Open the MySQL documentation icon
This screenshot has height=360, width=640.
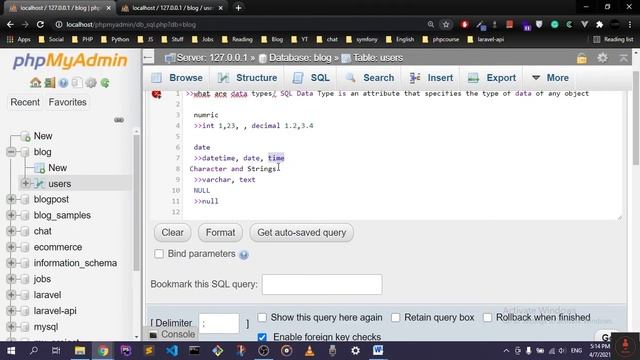(x=77, y=83)
